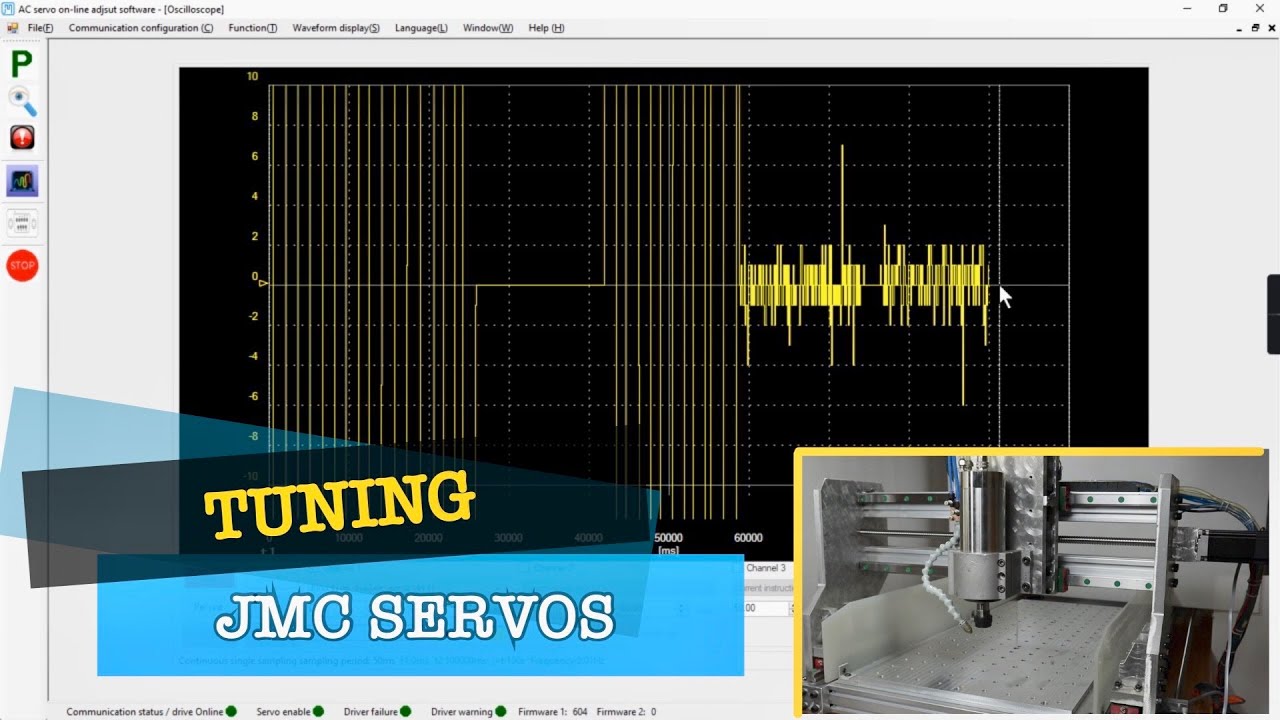Click the "10" label on vertical axis
The height and width of the screenshot is (720, 1280).
click(252, 76)
